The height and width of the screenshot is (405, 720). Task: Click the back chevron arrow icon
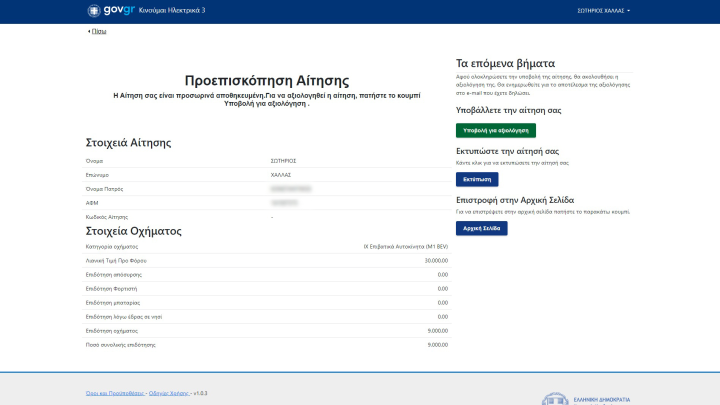(89, 32)
